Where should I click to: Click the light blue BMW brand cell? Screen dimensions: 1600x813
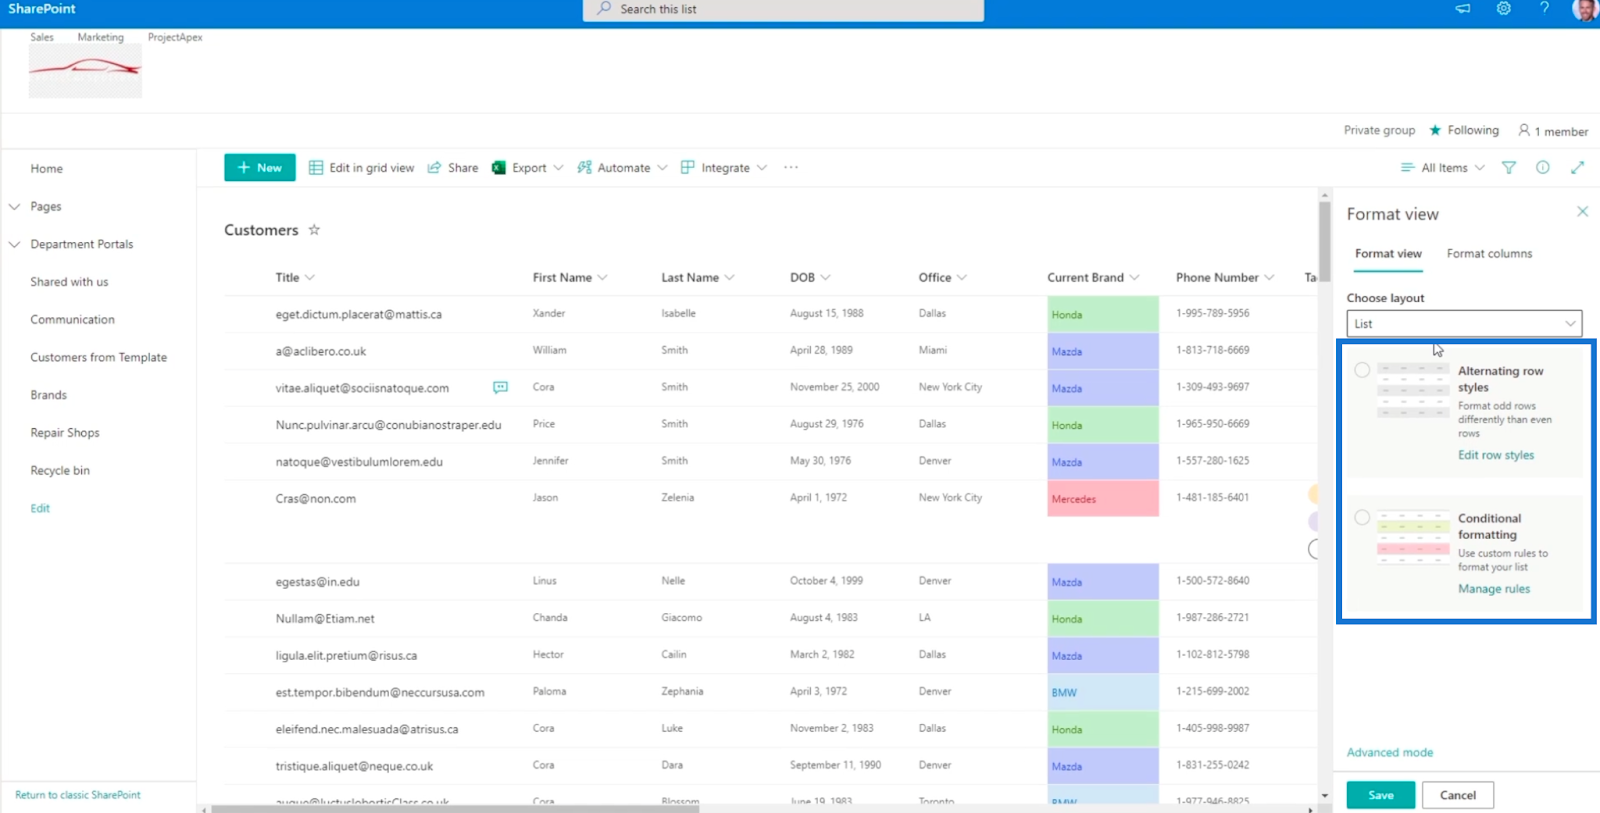(1103, 692)
